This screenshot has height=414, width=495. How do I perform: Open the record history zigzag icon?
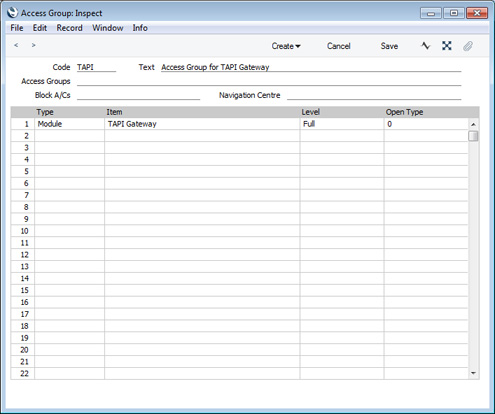tap(425, 46)
